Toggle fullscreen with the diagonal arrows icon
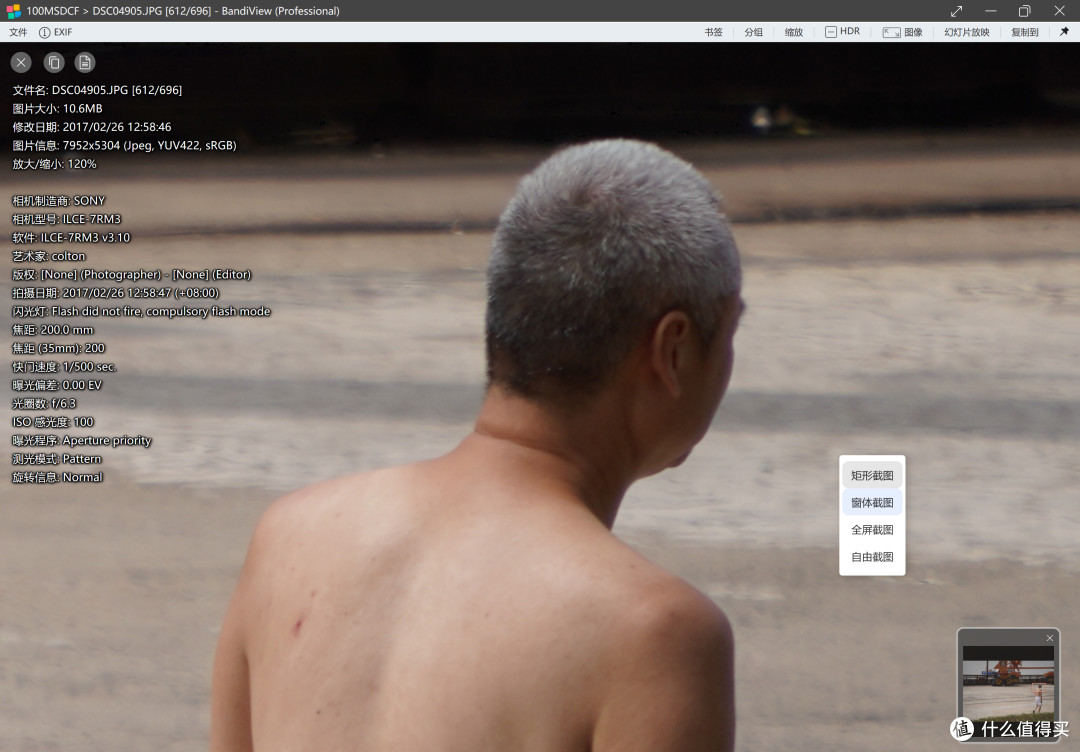Viewport: 1080px width, 752px height. coord(956,11)
